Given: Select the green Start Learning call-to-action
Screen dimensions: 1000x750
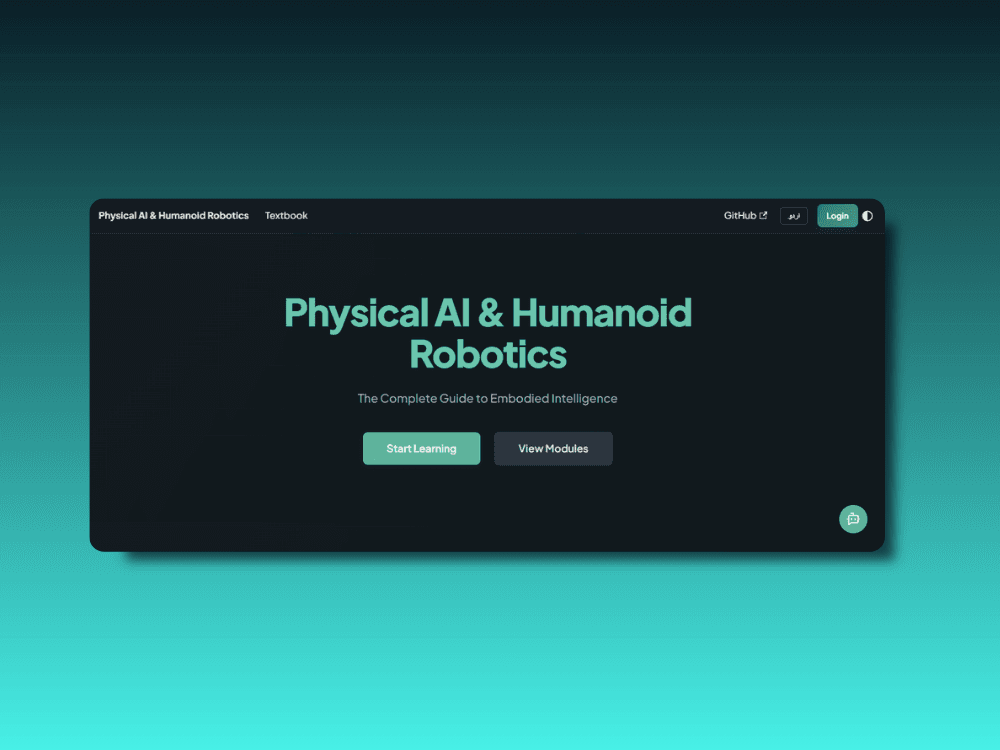Looking at the screenshot, I should point(422,448).
